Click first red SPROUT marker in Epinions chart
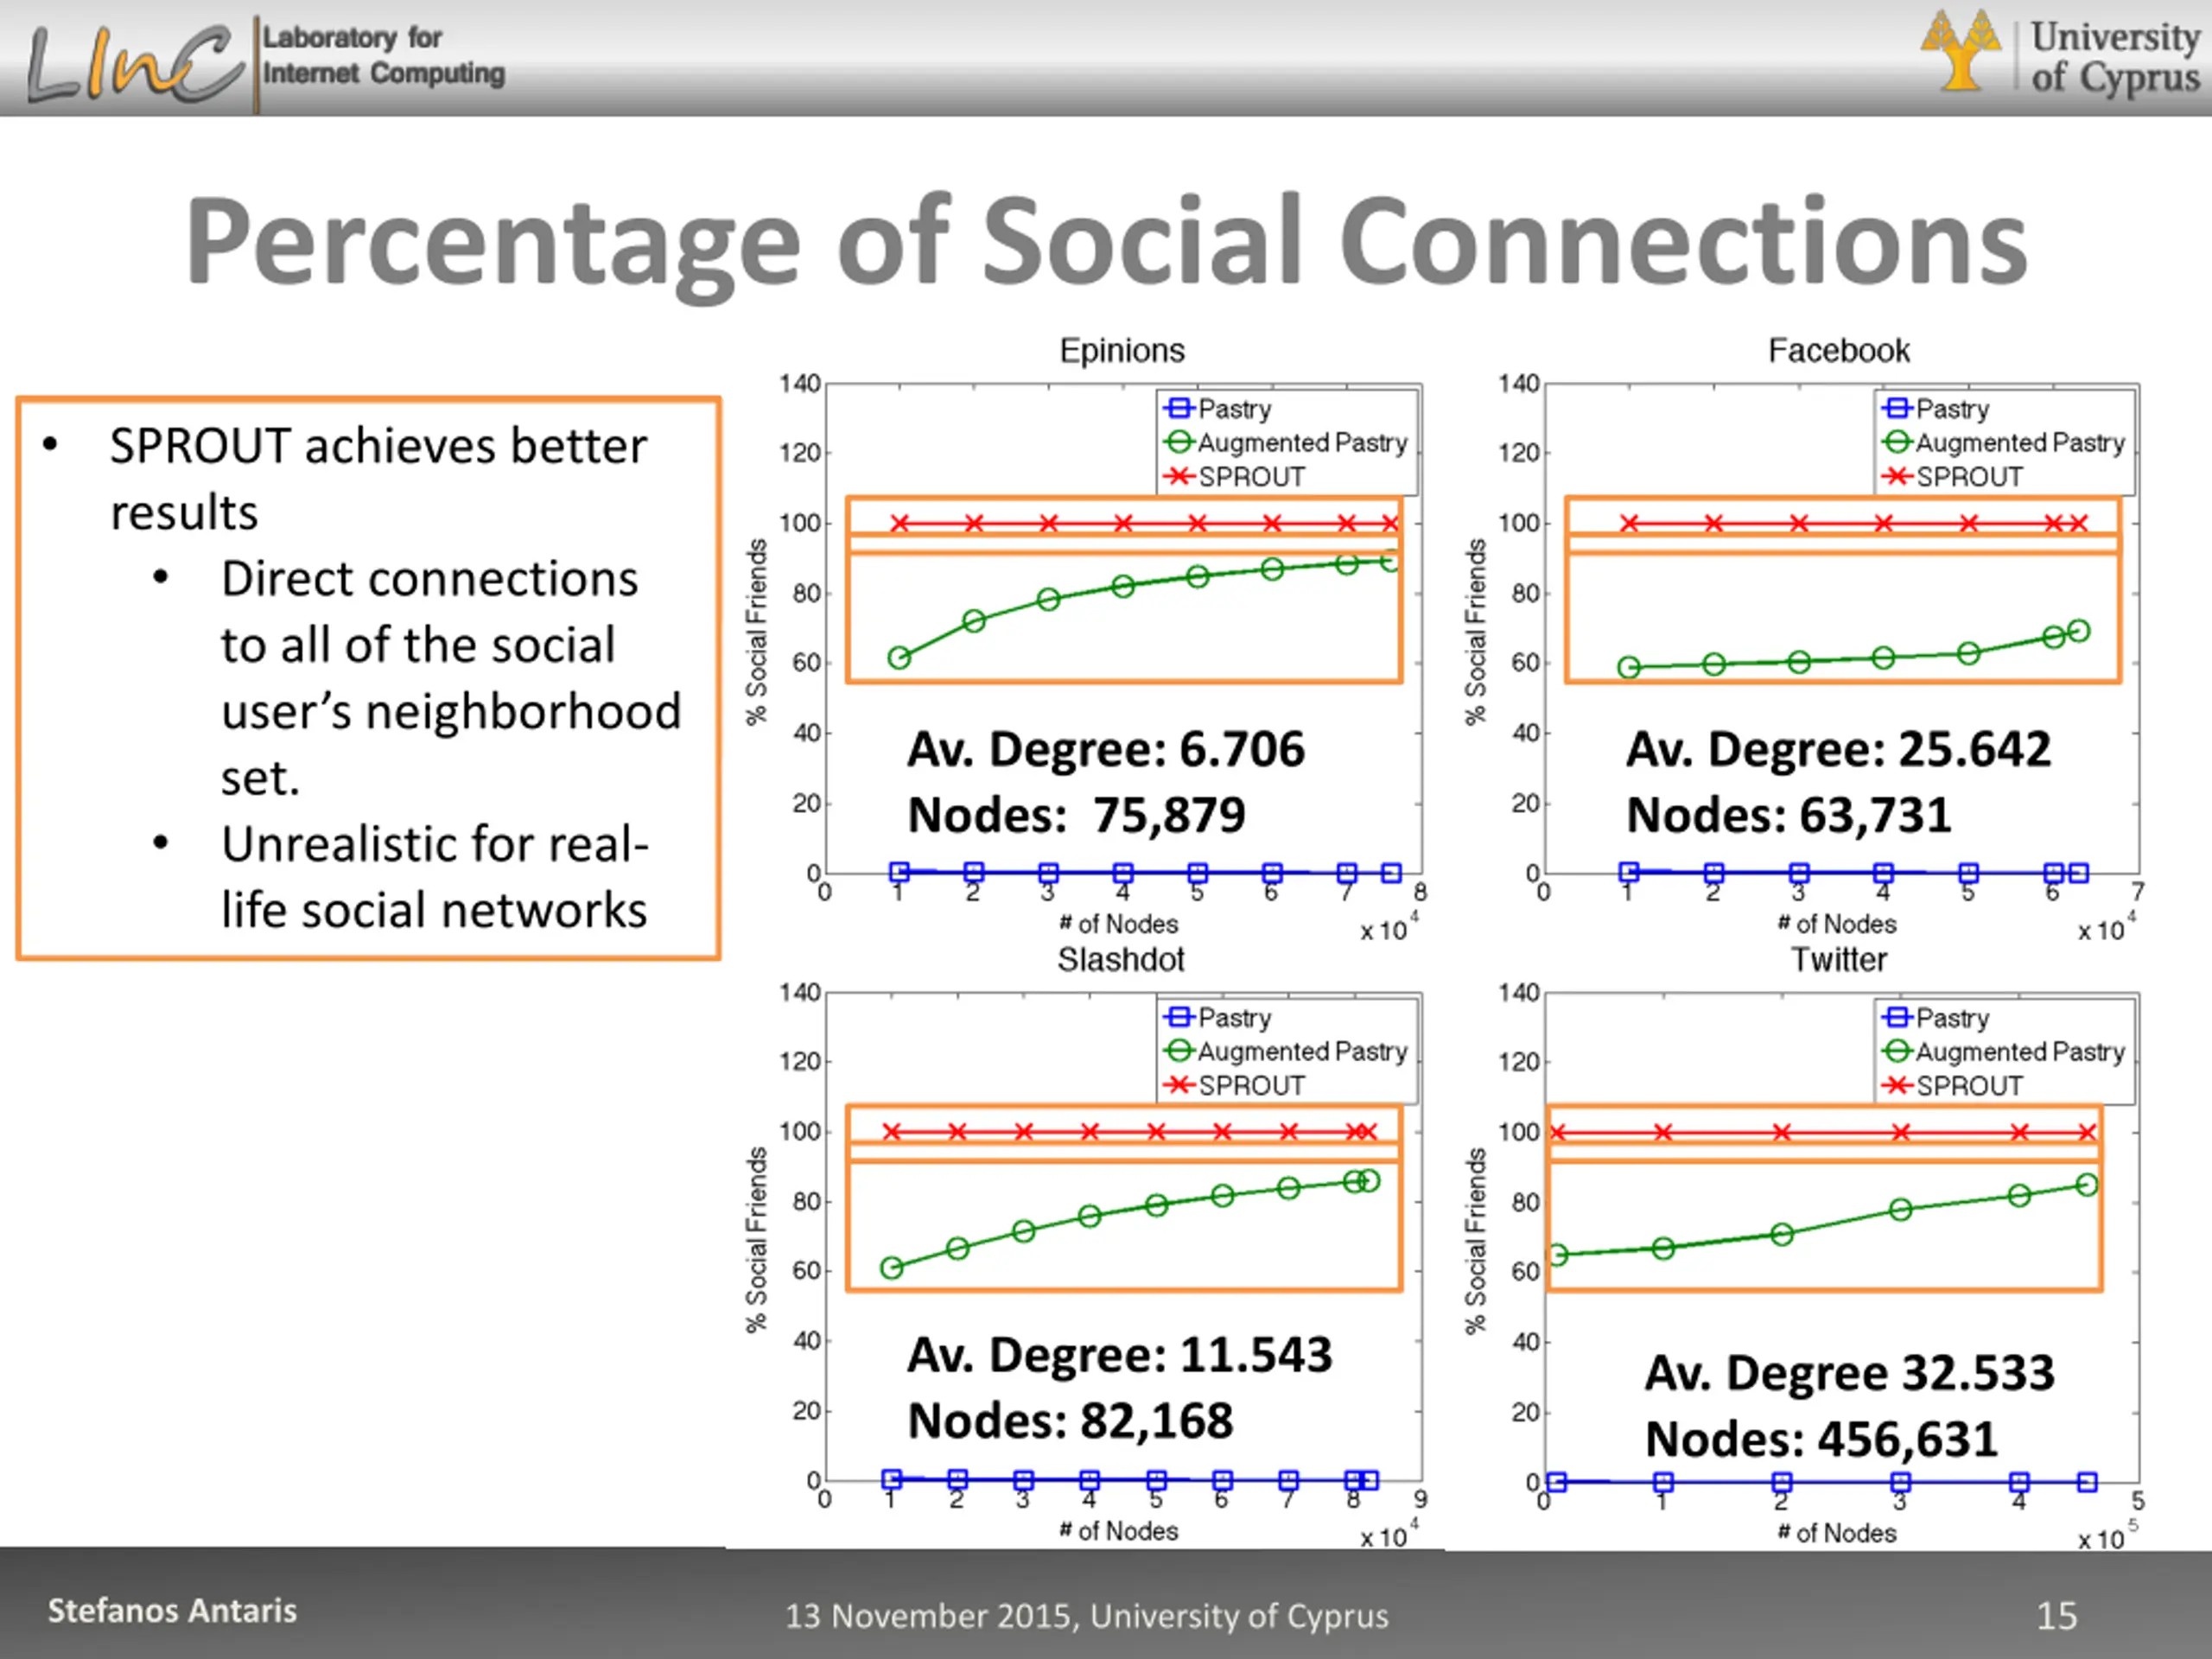Viewport: 2212px width, 1659px height. [x=899, y=523]
